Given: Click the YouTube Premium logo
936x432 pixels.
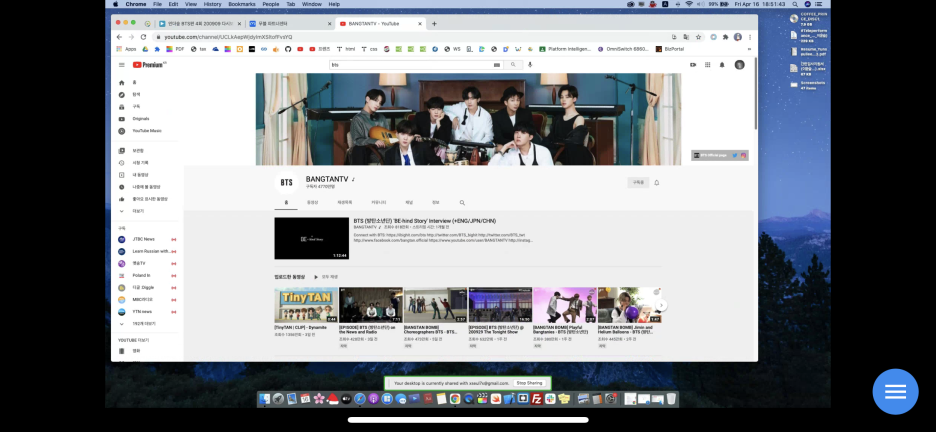Looking at the screenshot, I should point(149,65).
